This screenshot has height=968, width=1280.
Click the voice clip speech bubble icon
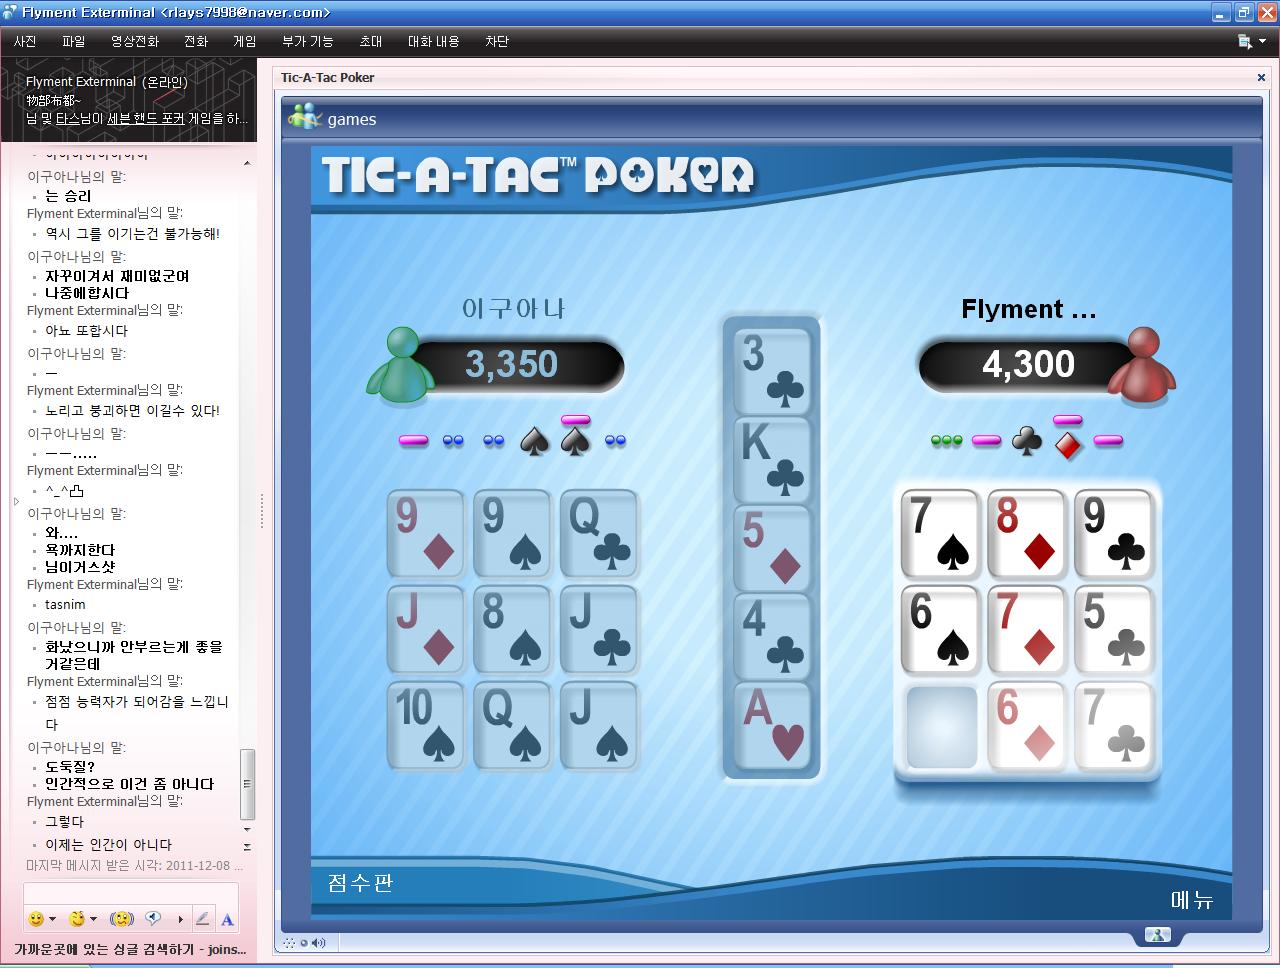pyautogui.click(x=153, y=918)
